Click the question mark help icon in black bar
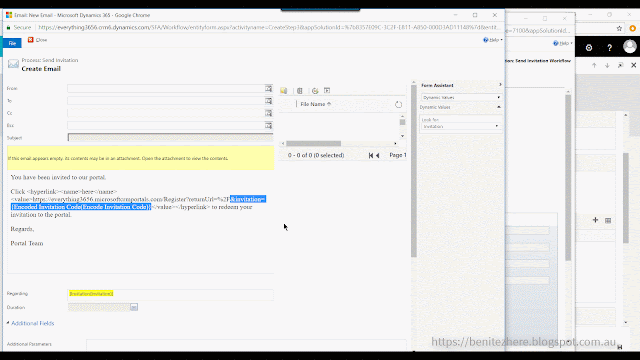 click(x=609, y=48)
